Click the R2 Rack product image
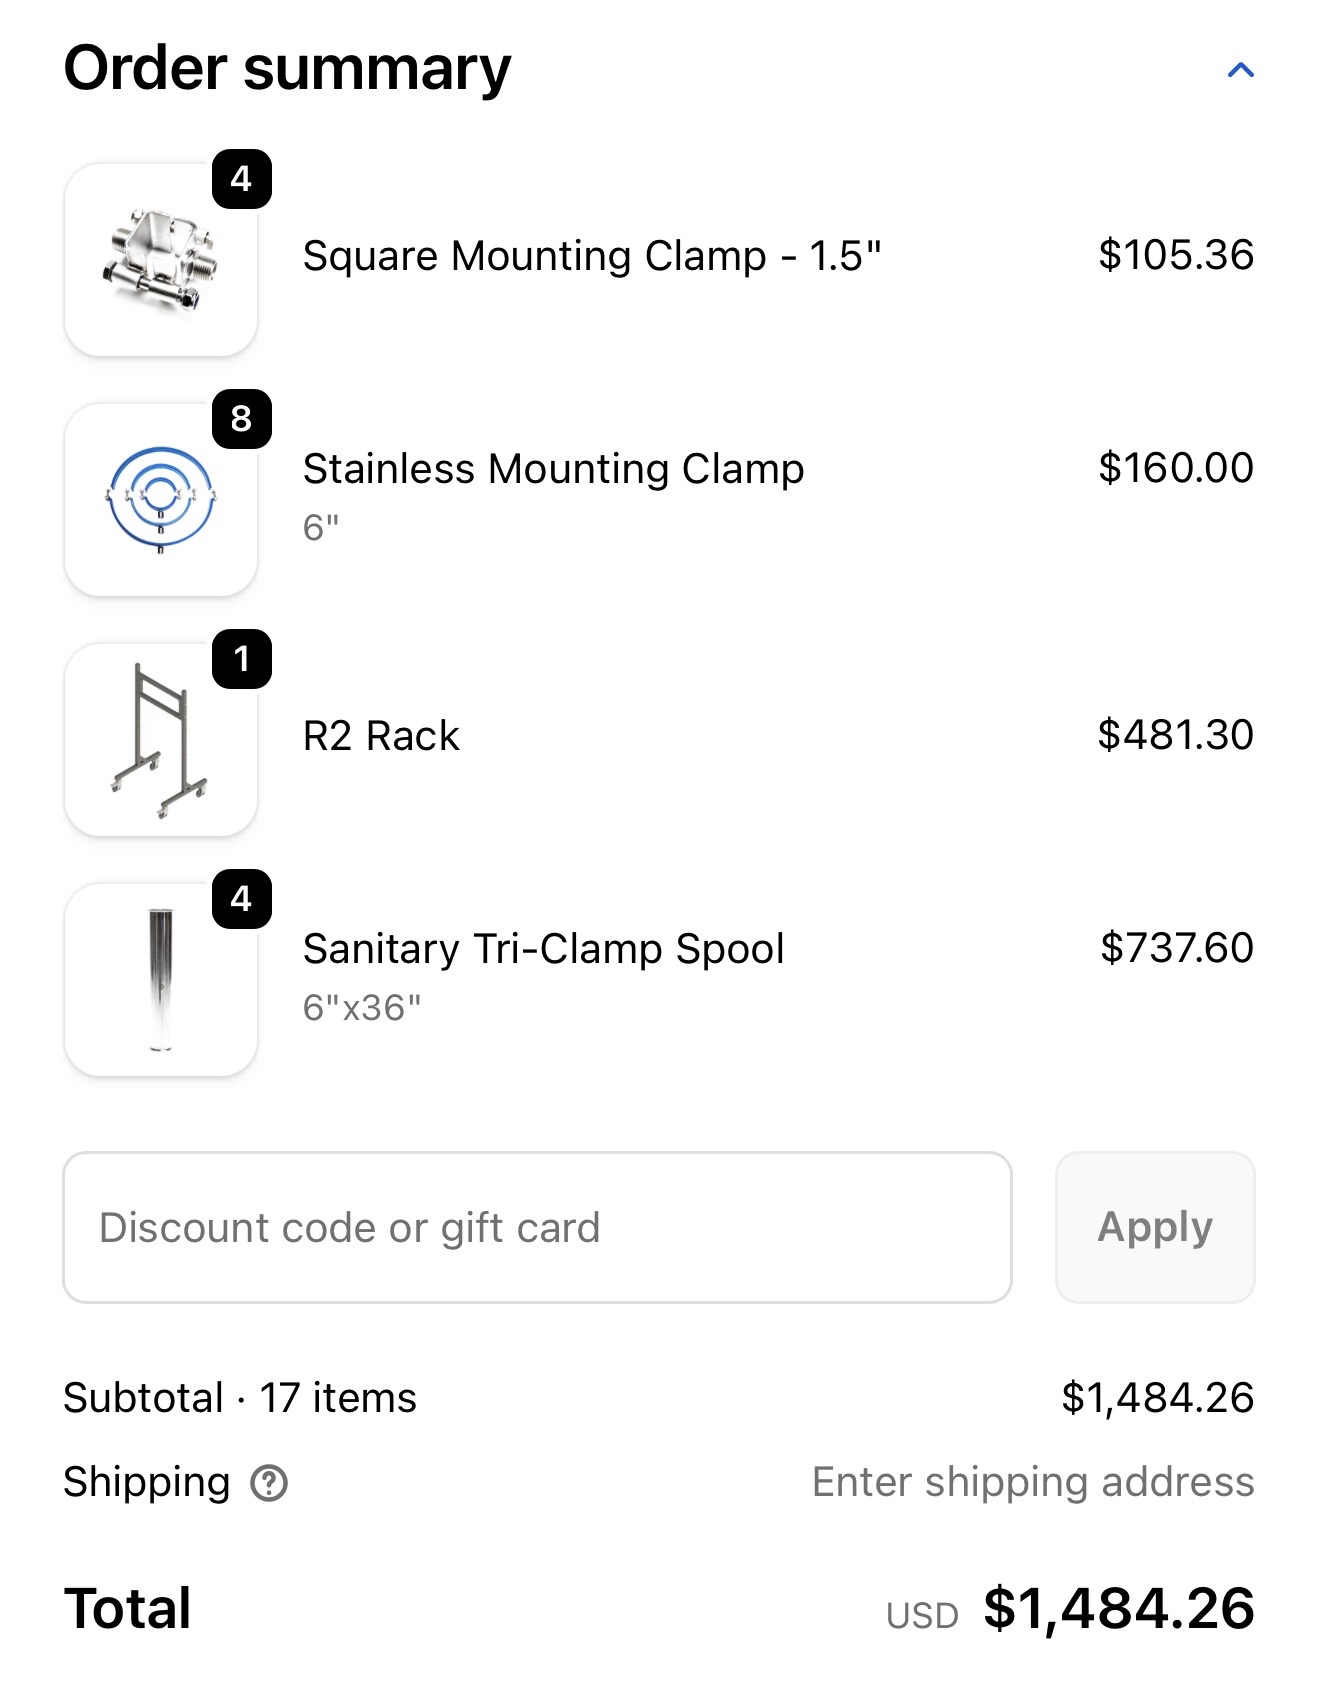This screenshot has width=1319, height=1689. click(161, 740)
